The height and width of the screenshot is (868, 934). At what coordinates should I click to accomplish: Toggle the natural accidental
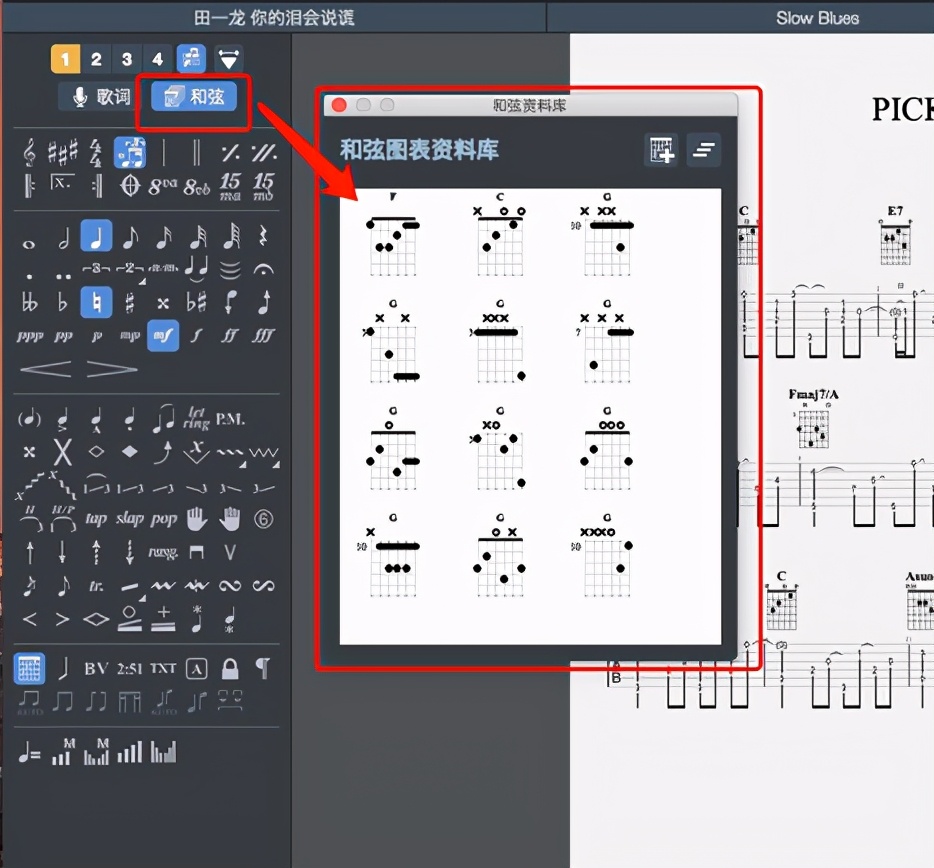tap(96, 302)
